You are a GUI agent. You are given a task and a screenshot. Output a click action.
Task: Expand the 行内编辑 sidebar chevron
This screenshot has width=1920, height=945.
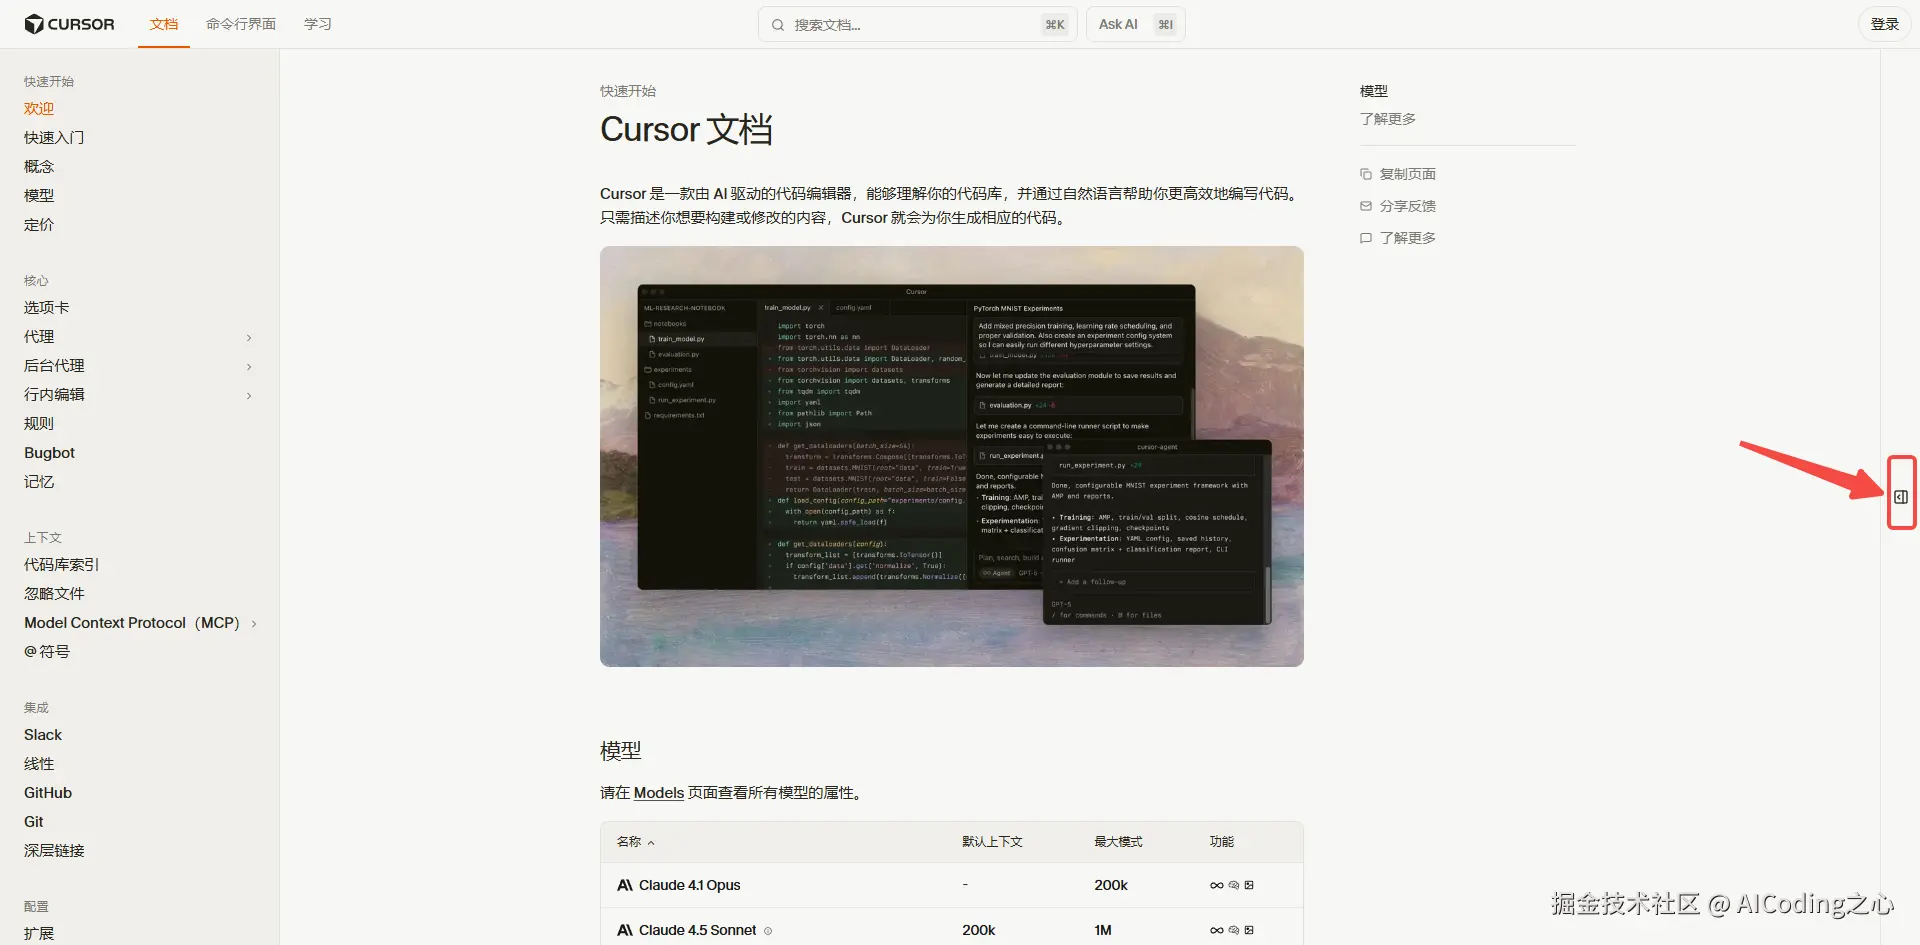pos(249,396)
